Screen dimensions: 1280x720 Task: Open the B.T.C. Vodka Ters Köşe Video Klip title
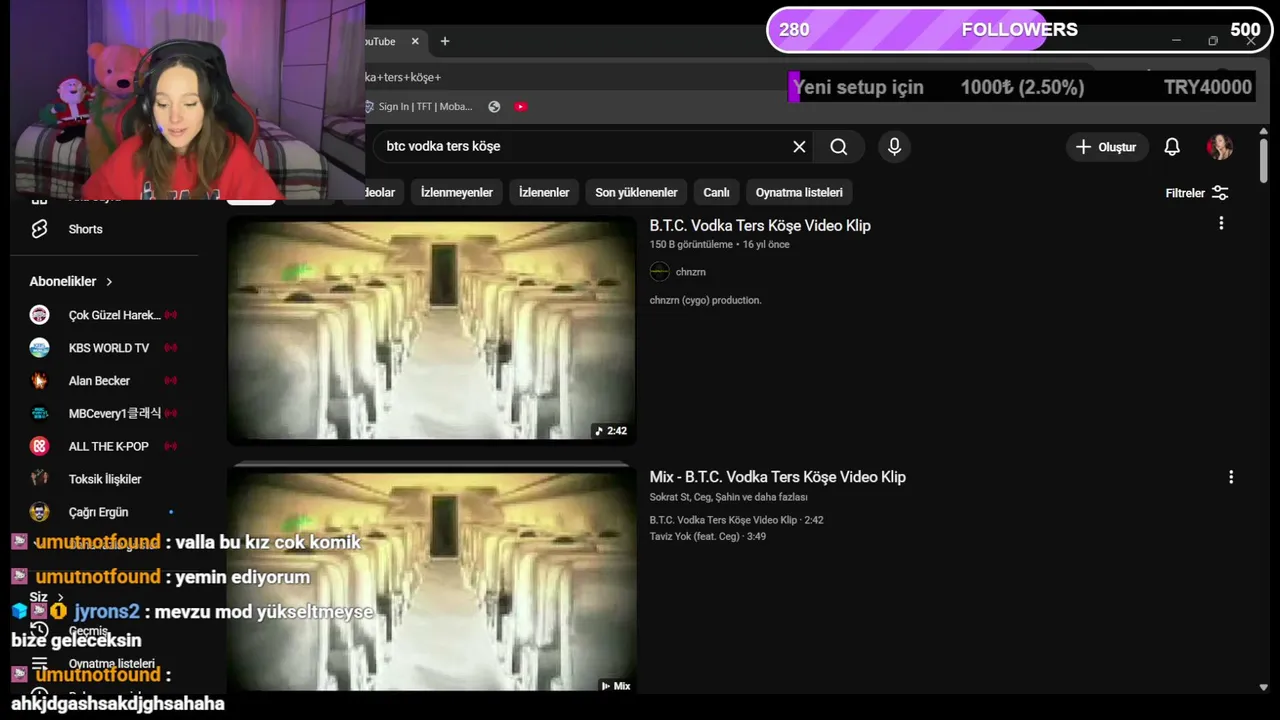coord(760,225)
